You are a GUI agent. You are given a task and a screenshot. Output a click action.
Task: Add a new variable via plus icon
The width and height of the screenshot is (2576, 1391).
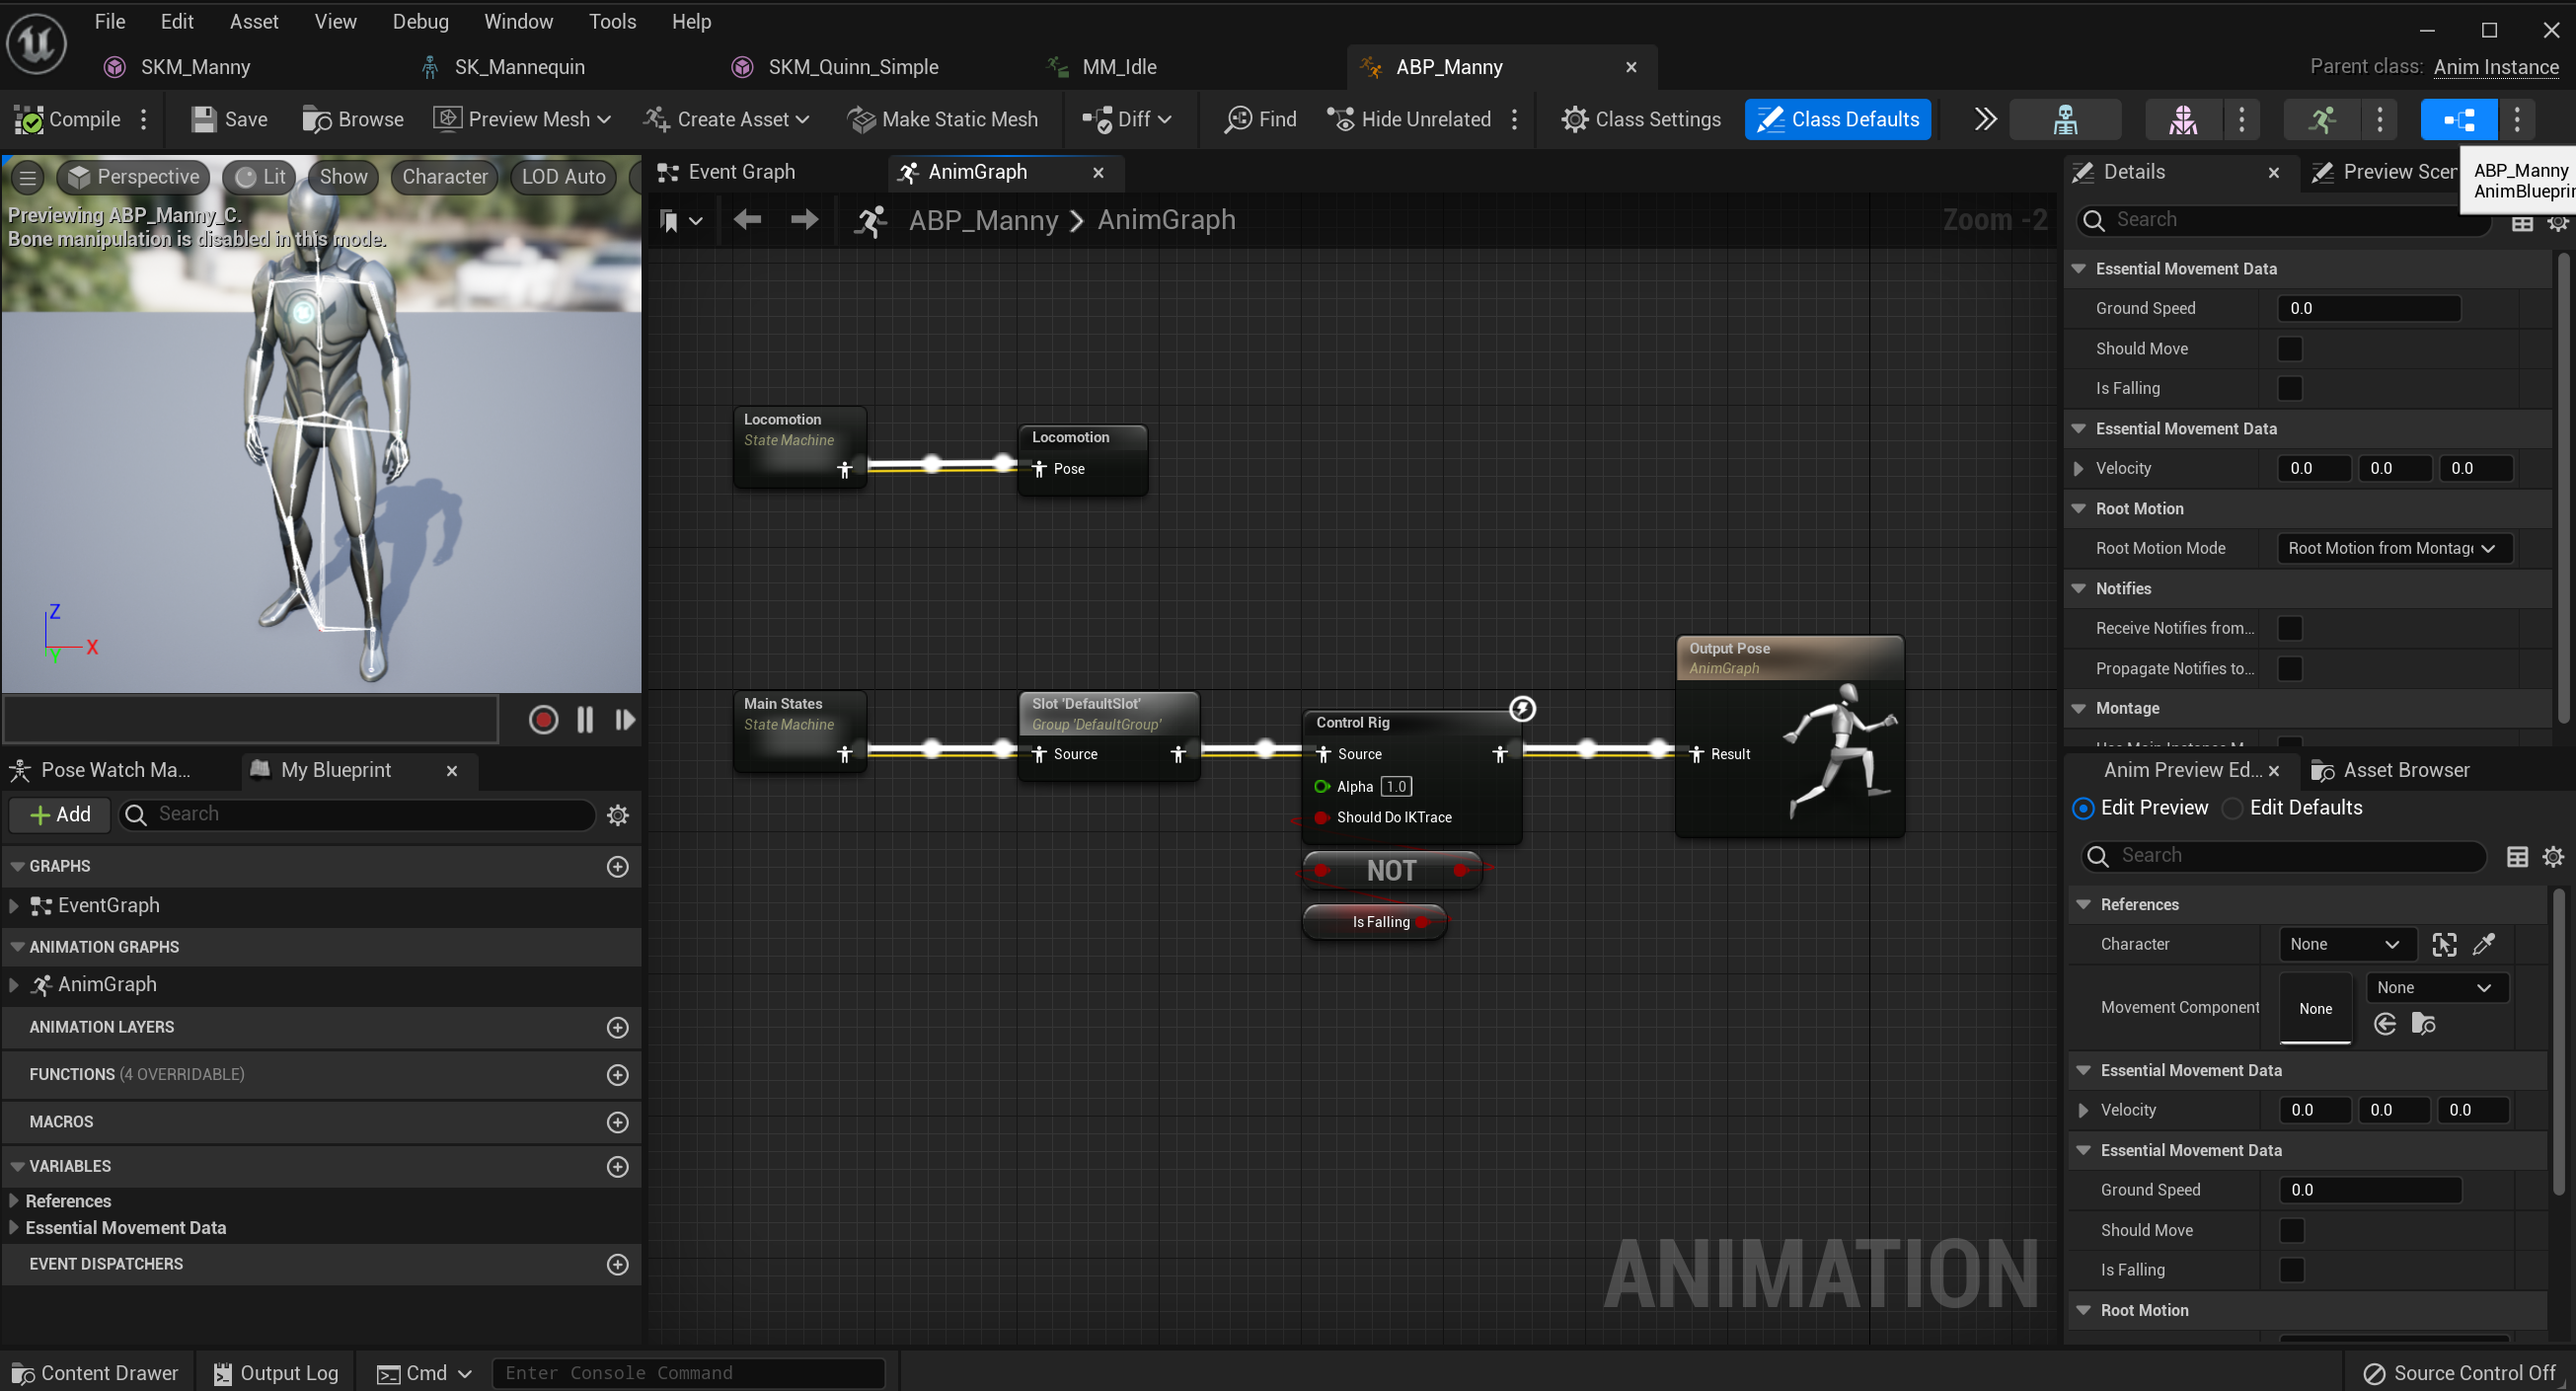(618, 1166)
